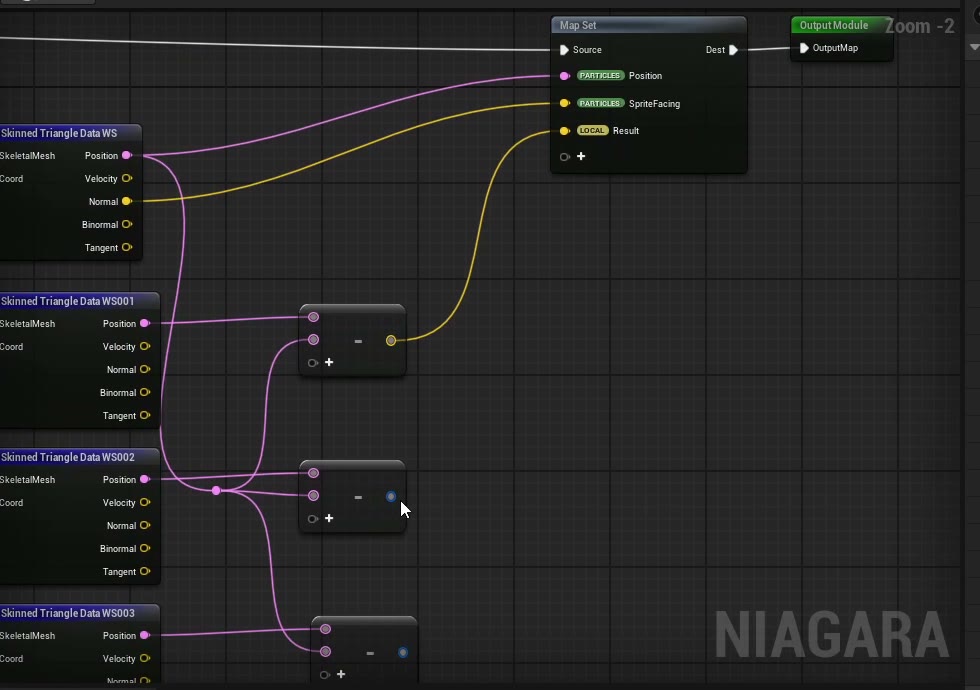Click Normal output pin on Skinned Triangle Data WS001
980x690 pixels.
pos(145,369)
